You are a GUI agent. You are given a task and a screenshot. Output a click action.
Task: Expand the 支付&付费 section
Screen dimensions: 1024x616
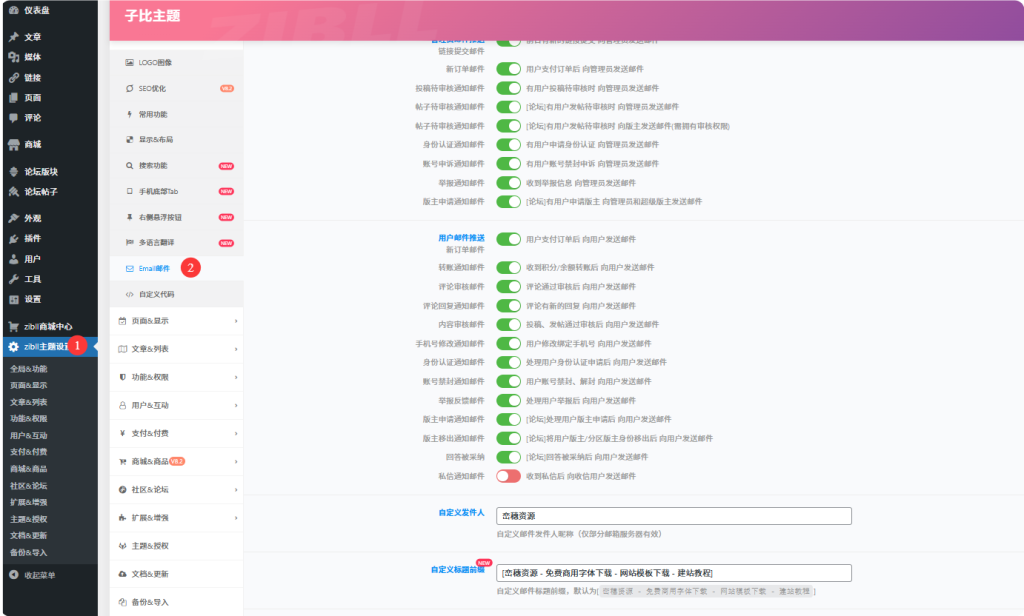point(176,434)
